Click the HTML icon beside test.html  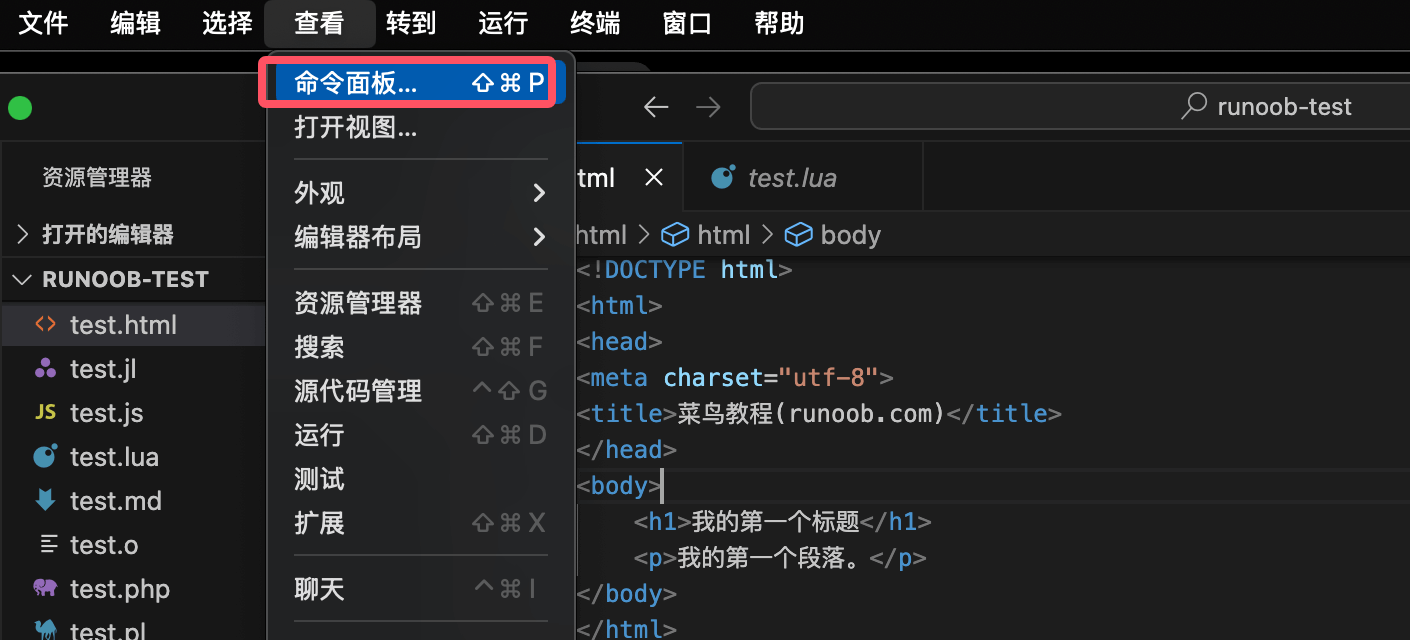click(x=45, y=325)
